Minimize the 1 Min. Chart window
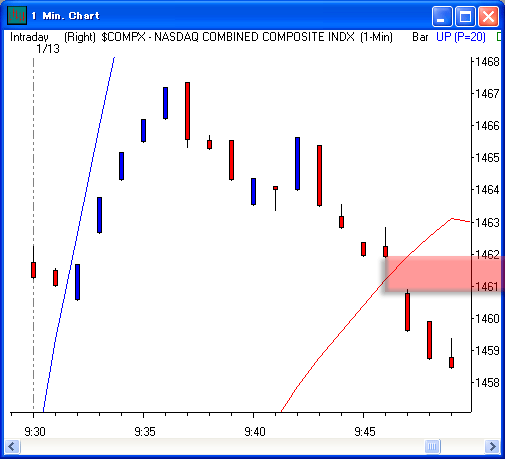 coord(442,16)
